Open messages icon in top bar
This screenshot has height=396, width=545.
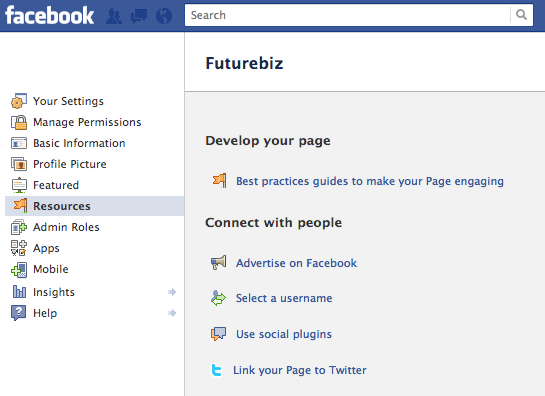(x=139, y=16)
